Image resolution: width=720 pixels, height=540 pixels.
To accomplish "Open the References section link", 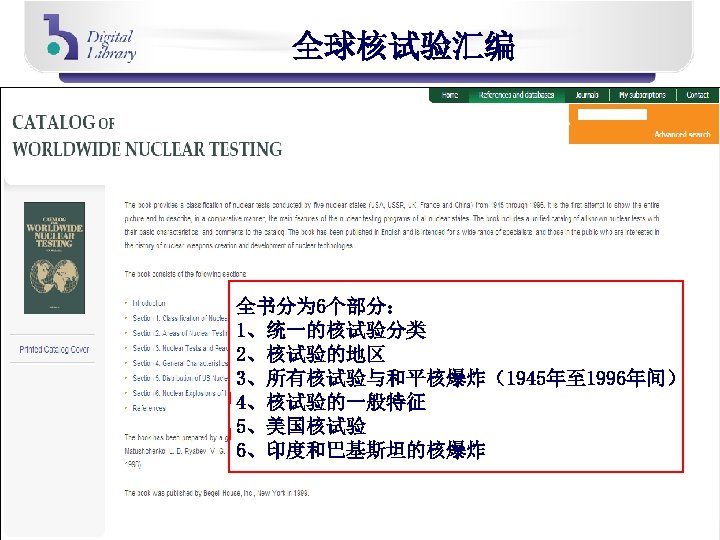I will [x=149, y=408].
